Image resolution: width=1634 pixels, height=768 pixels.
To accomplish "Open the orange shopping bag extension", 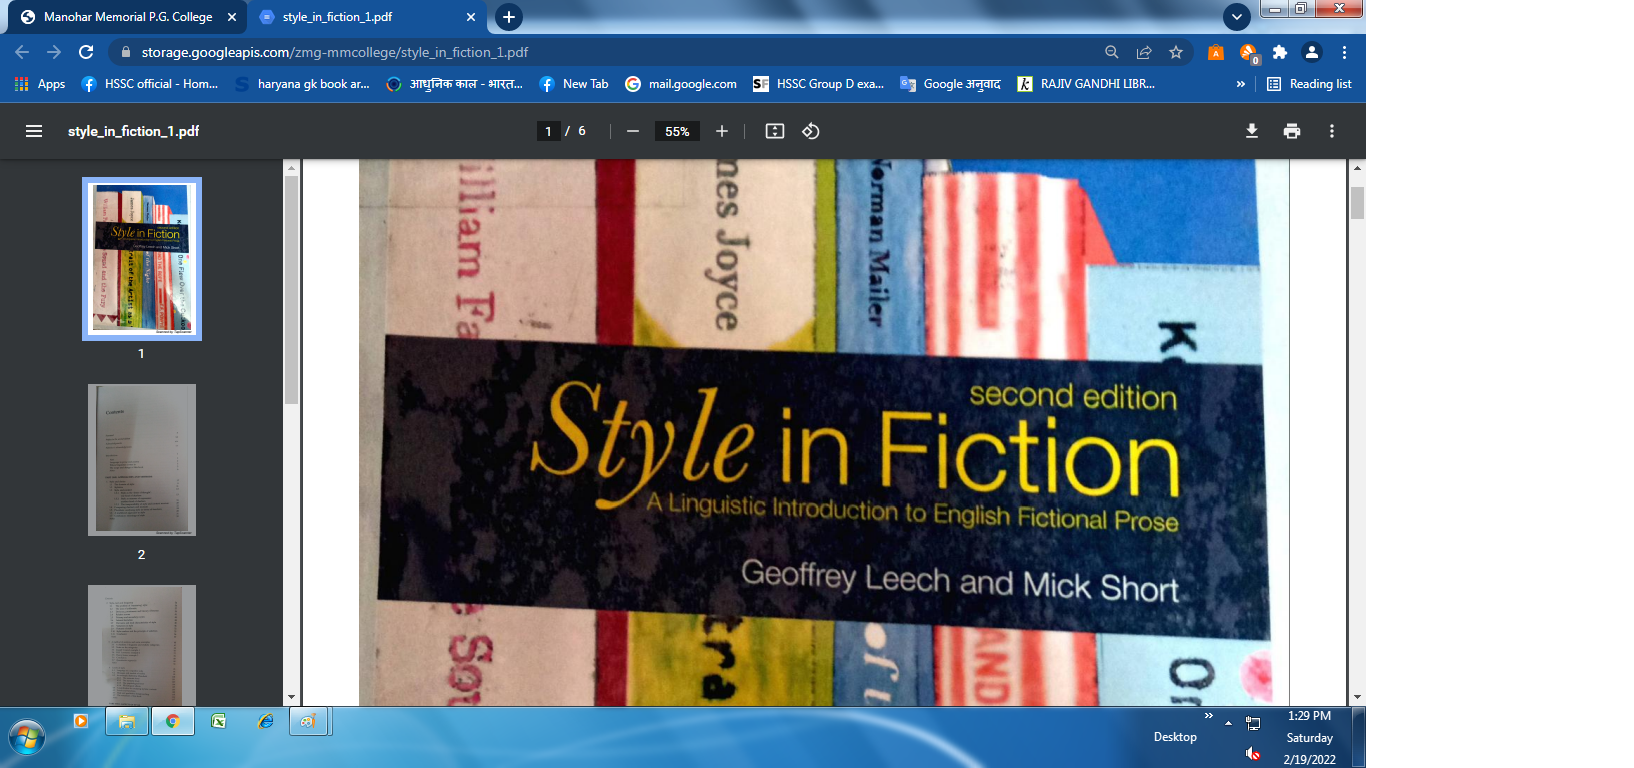I will tap(1216, 52).
